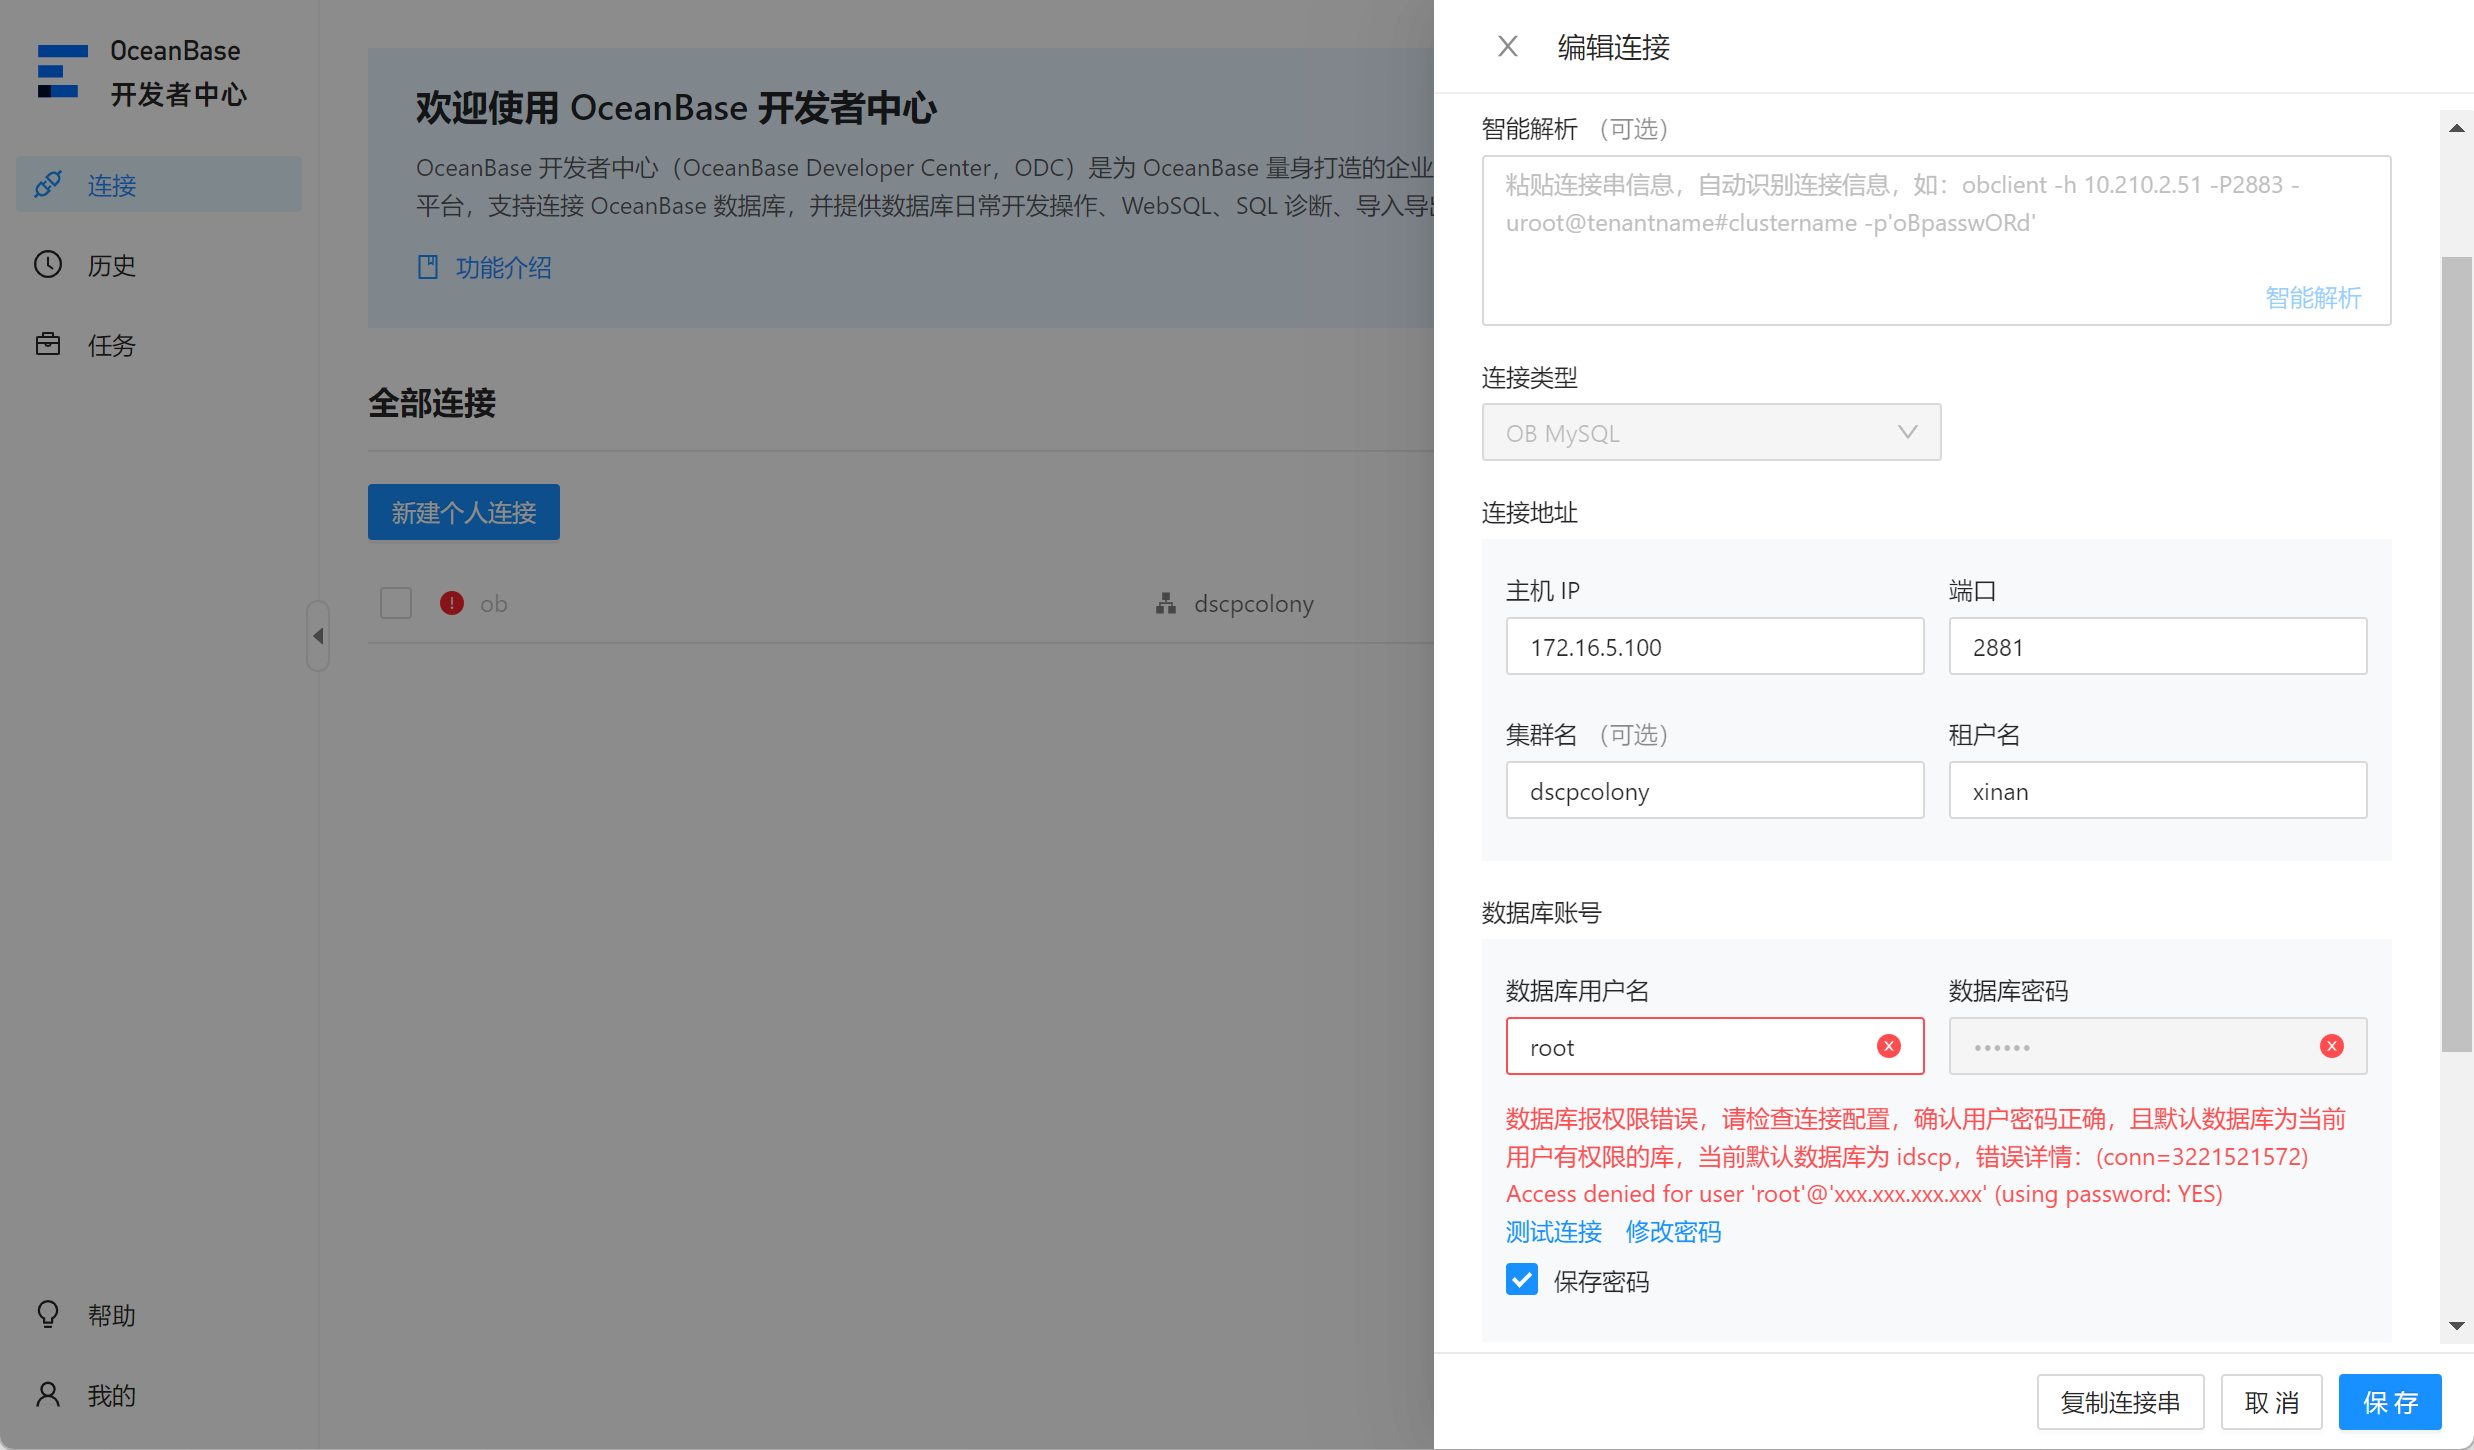Image resolution: width=2474 pixels, height=1450 pixels.
Task: Click the 保存 button
Action: 2390,1402
